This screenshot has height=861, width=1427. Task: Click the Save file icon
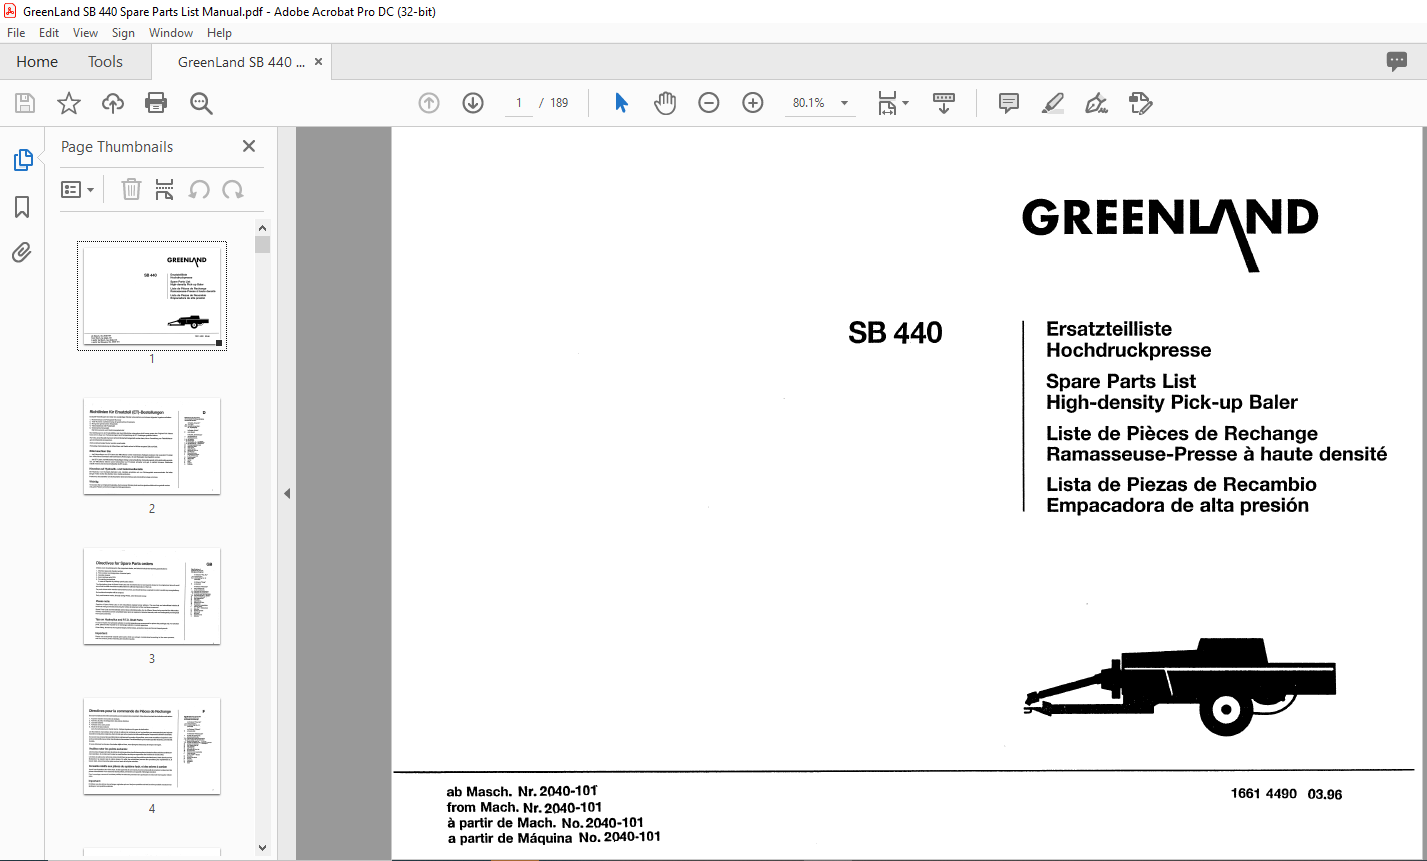click(x=25, y=103)
